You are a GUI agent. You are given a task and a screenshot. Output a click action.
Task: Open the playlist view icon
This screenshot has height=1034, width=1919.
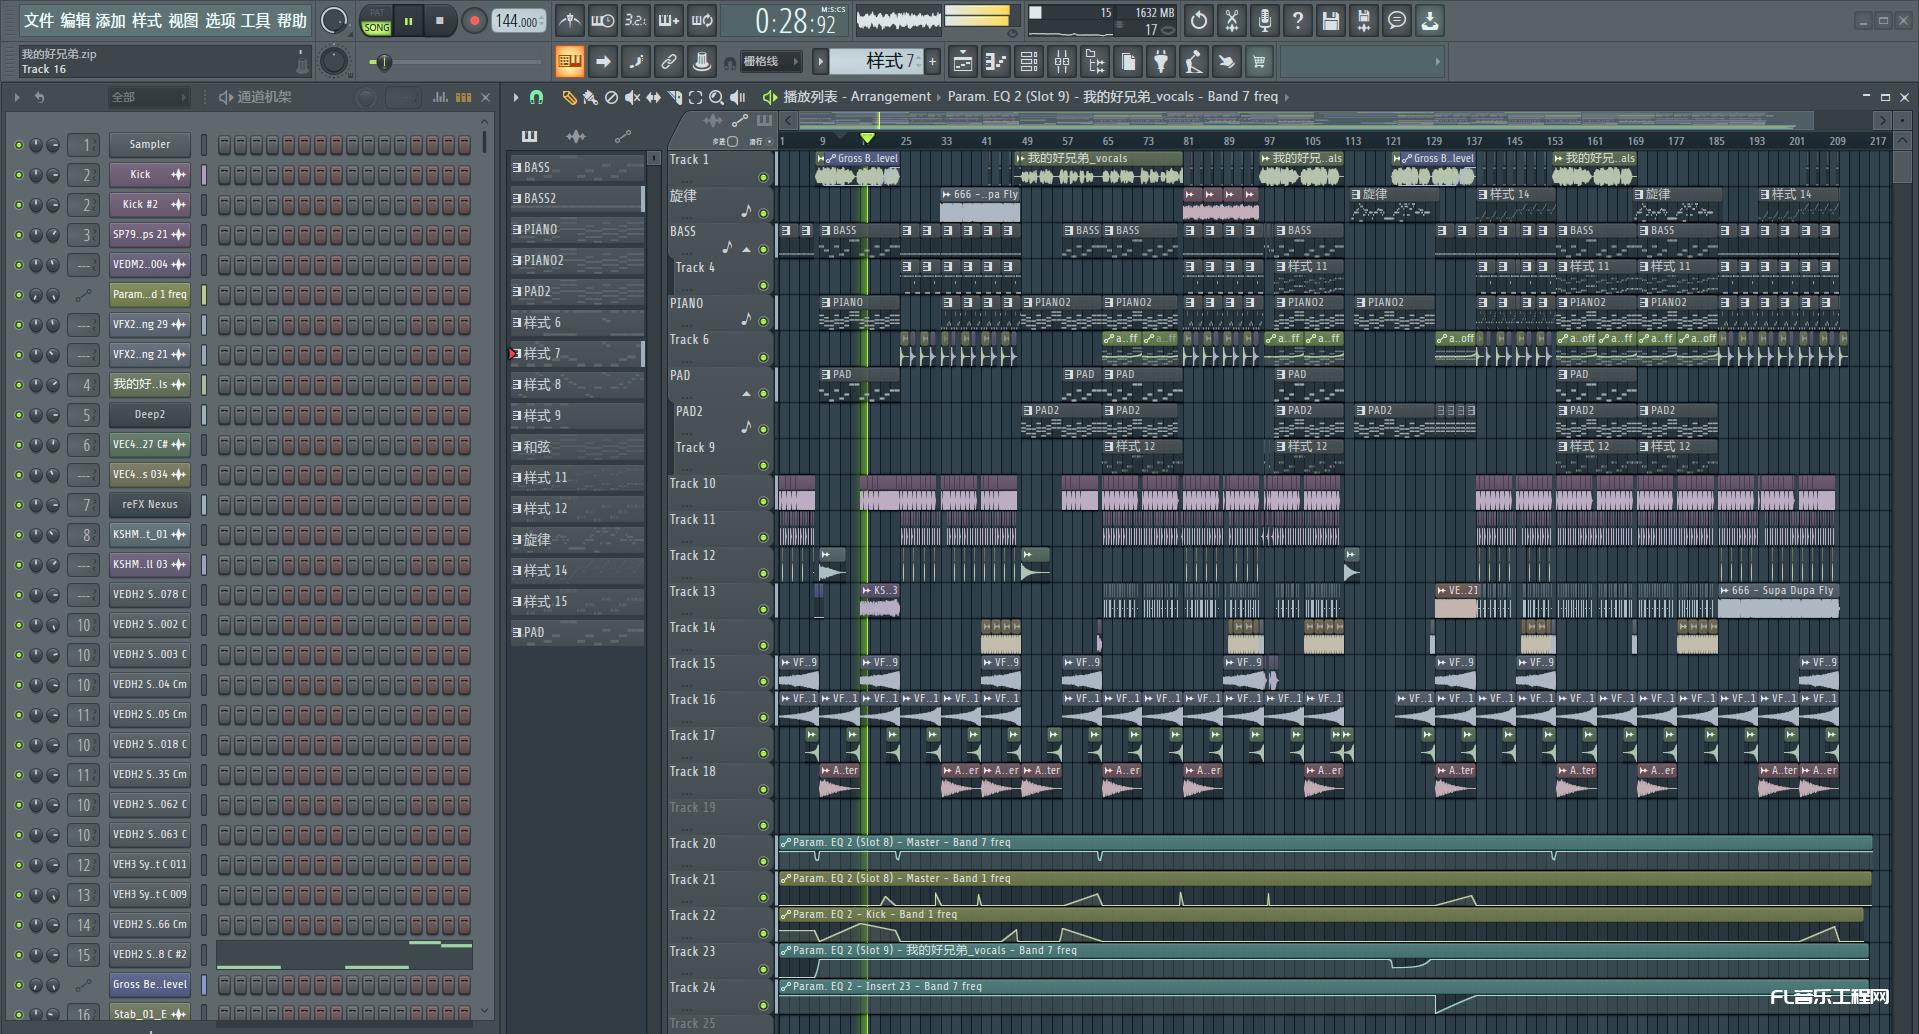tap(962, 62)
